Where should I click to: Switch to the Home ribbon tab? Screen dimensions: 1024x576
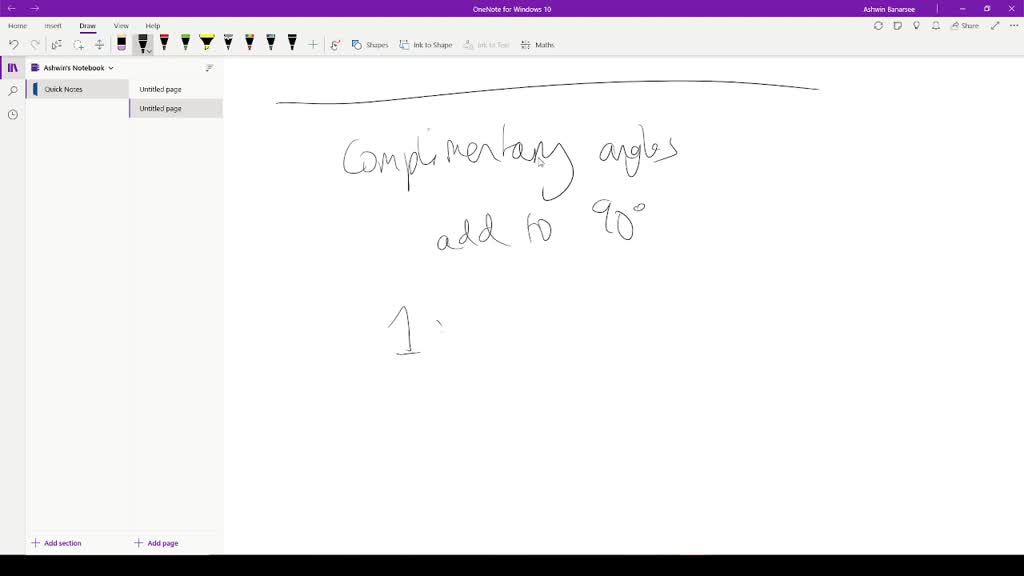point(18,25)
